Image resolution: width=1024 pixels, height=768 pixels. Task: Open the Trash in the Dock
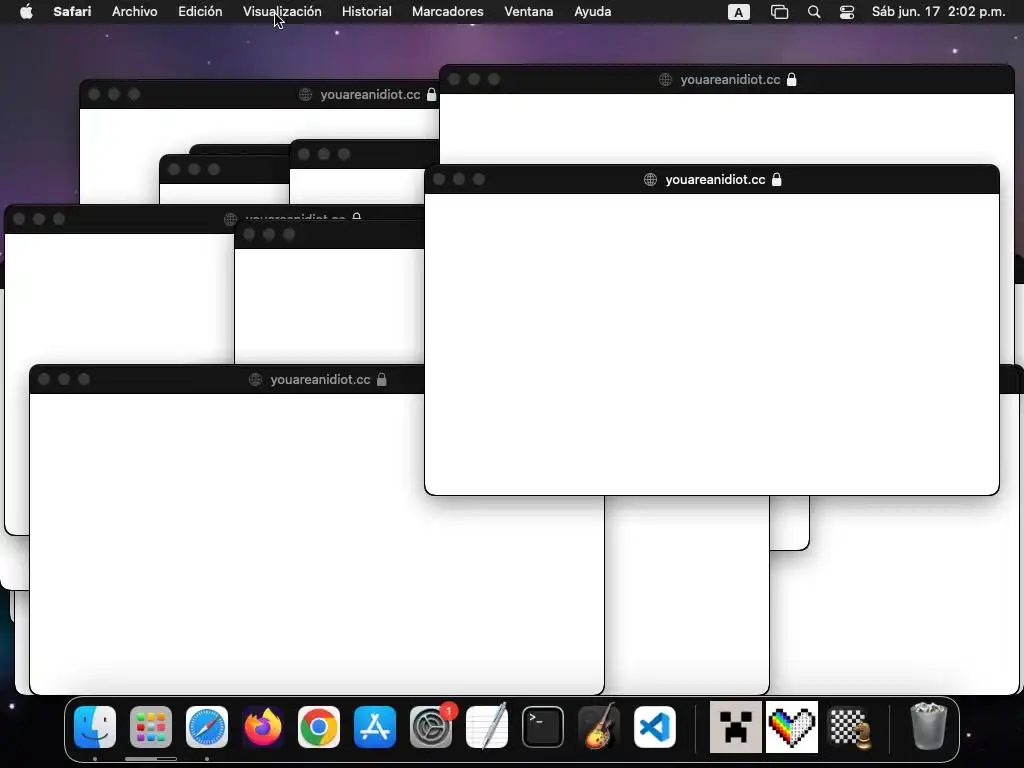point(928,726)
